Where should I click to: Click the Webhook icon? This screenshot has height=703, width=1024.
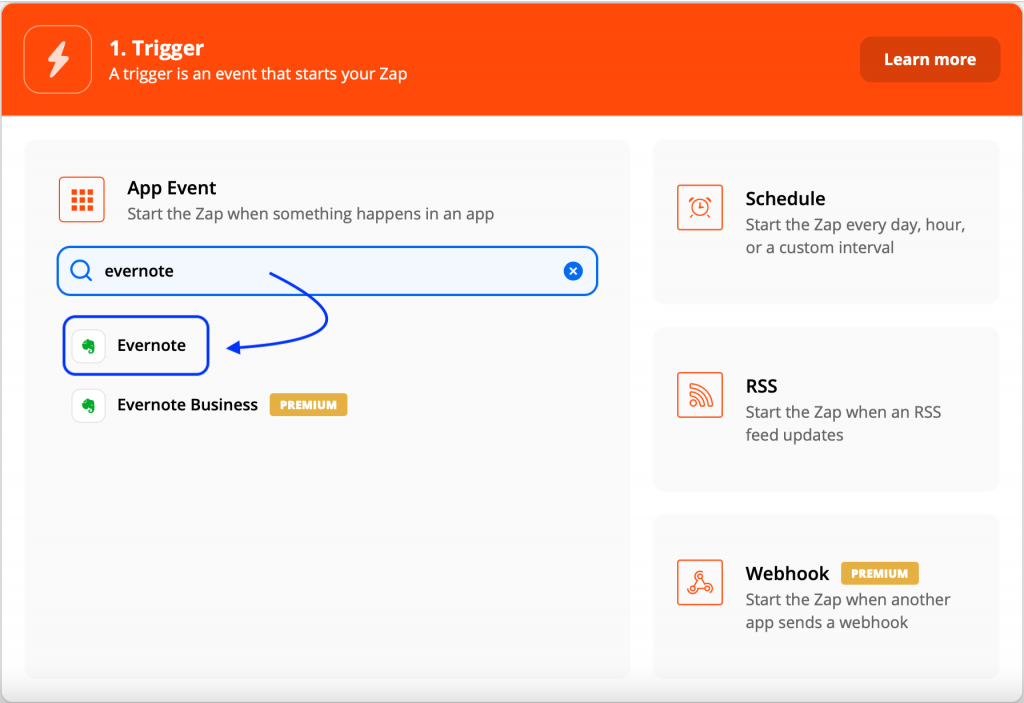pyautogui.click(x=700, y=582)
